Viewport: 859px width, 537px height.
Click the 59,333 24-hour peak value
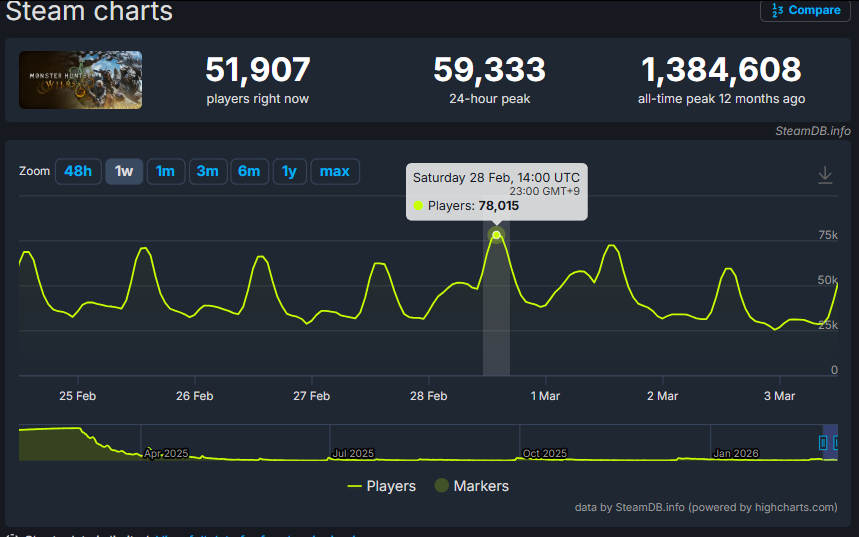[489, 70]
